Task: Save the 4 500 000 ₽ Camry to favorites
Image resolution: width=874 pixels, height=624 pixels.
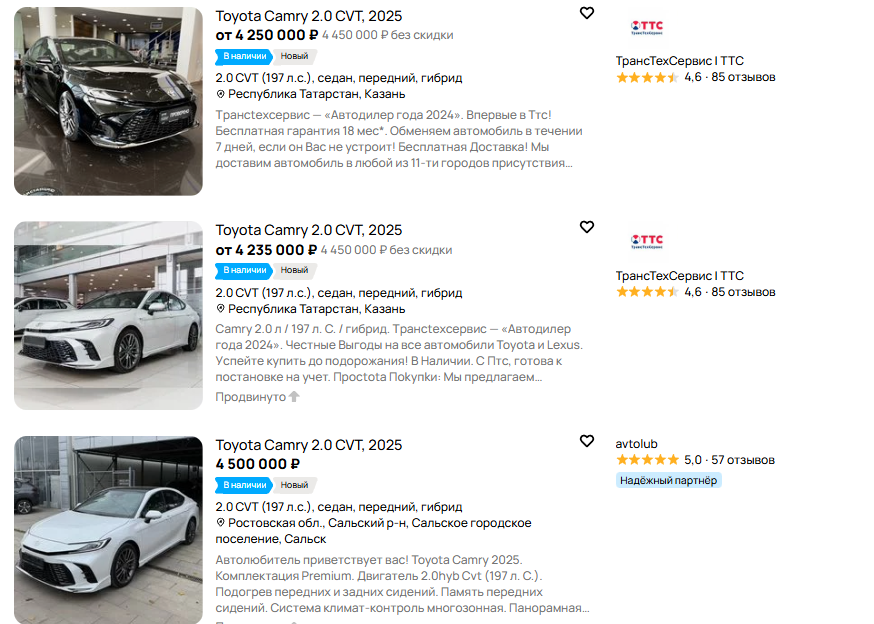Action: pos(587,441)
